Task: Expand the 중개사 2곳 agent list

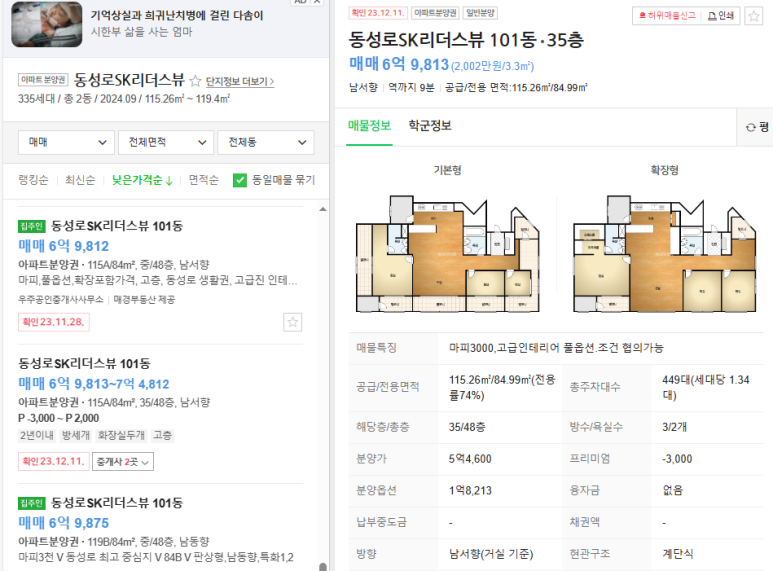Action: [x=123, y=462]
